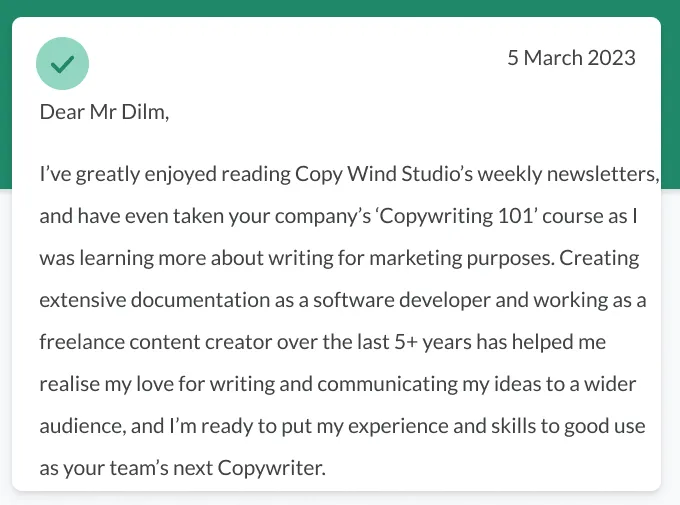This screenshot has height=505, width=680.
Task: Click the words 'Copy Wind Studio's'
Action: (x=384, y=175)
